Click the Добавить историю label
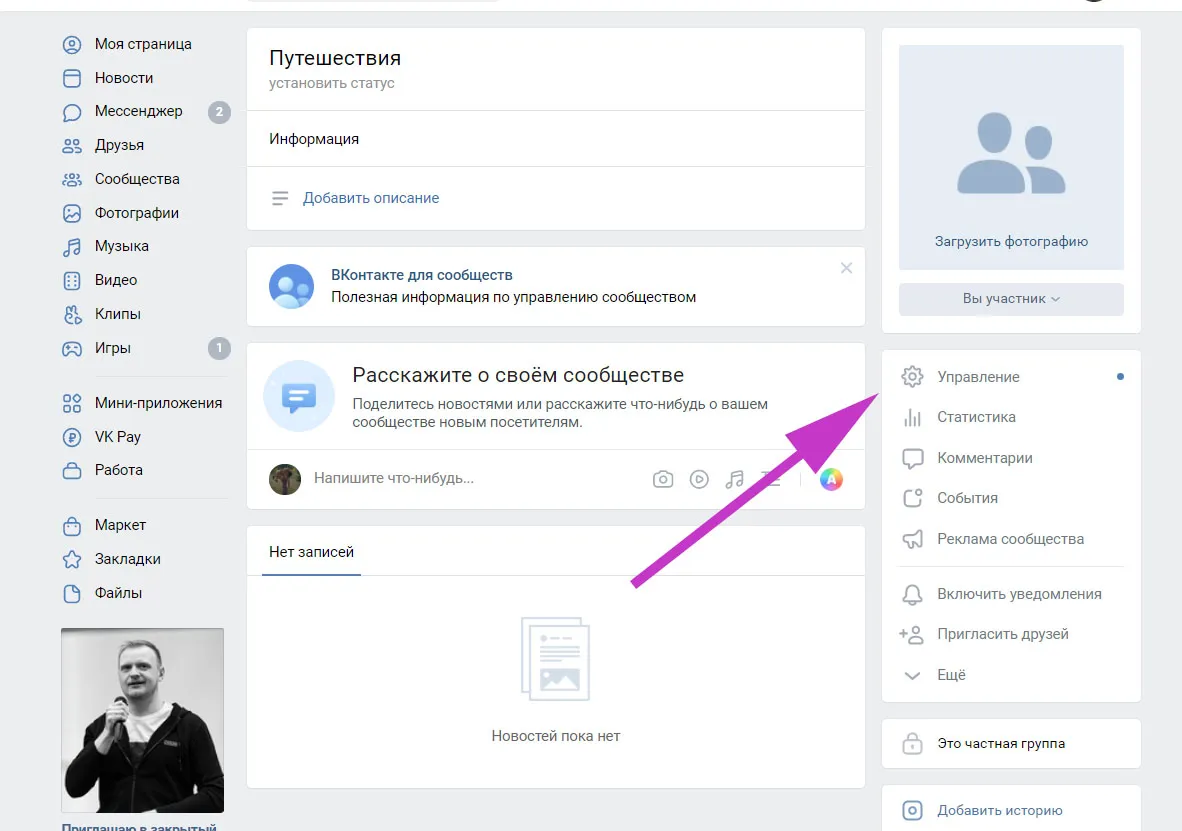Image resolution: width=1182 pixels, height=831 pixels. coord(1000,811)
